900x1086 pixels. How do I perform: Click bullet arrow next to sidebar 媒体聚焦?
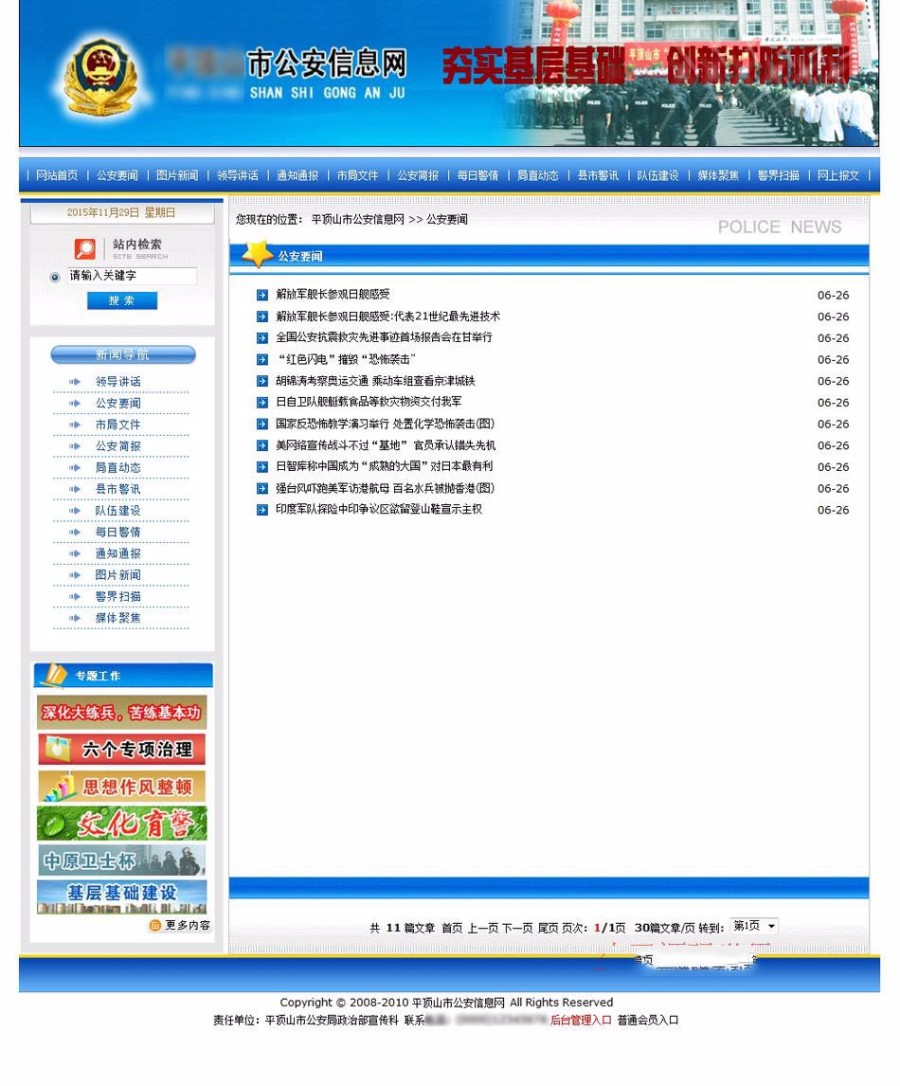(x=75, y=618)
